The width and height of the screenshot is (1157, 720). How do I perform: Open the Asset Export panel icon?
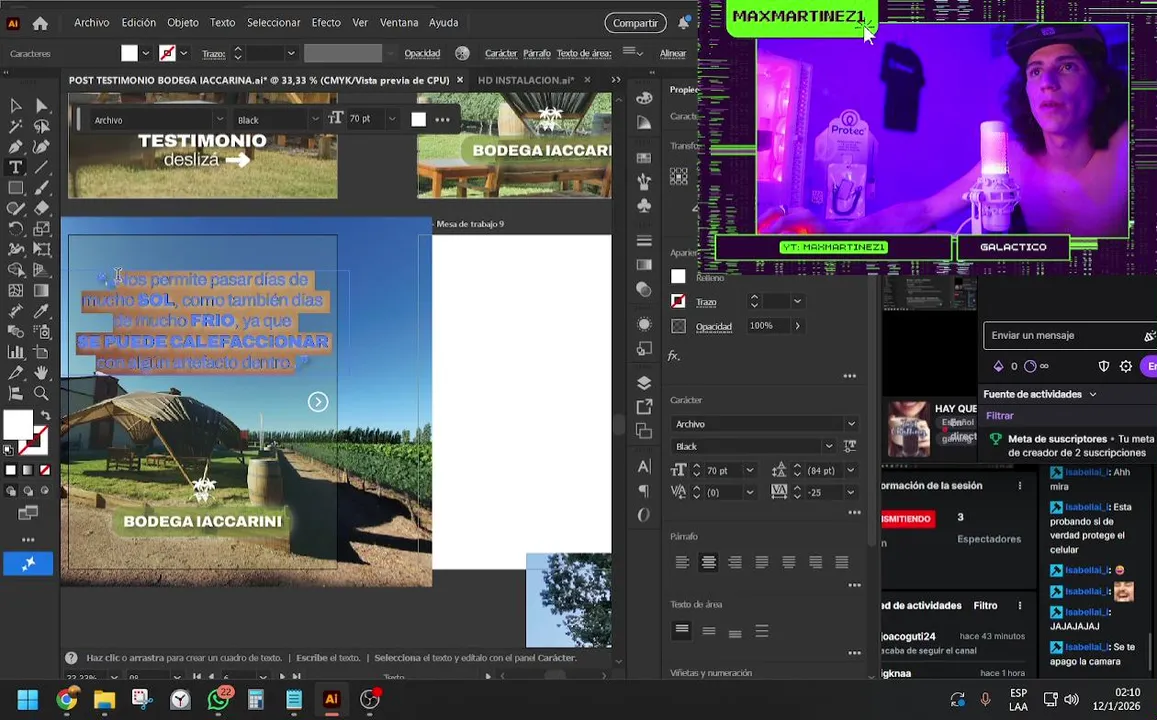coord(644,406)
